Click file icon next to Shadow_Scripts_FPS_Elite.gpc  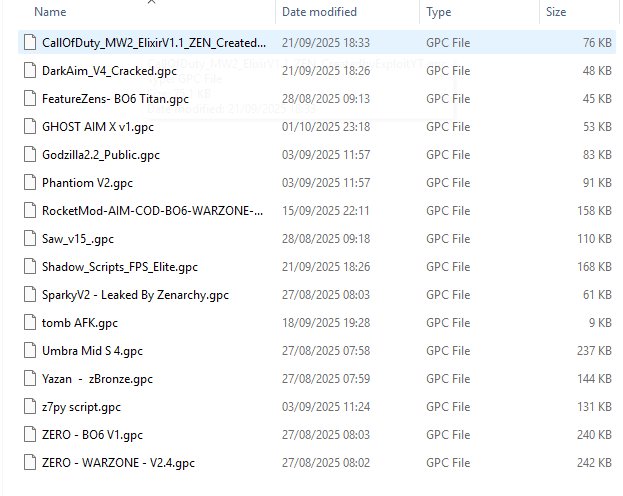click(x=30, y=266)
